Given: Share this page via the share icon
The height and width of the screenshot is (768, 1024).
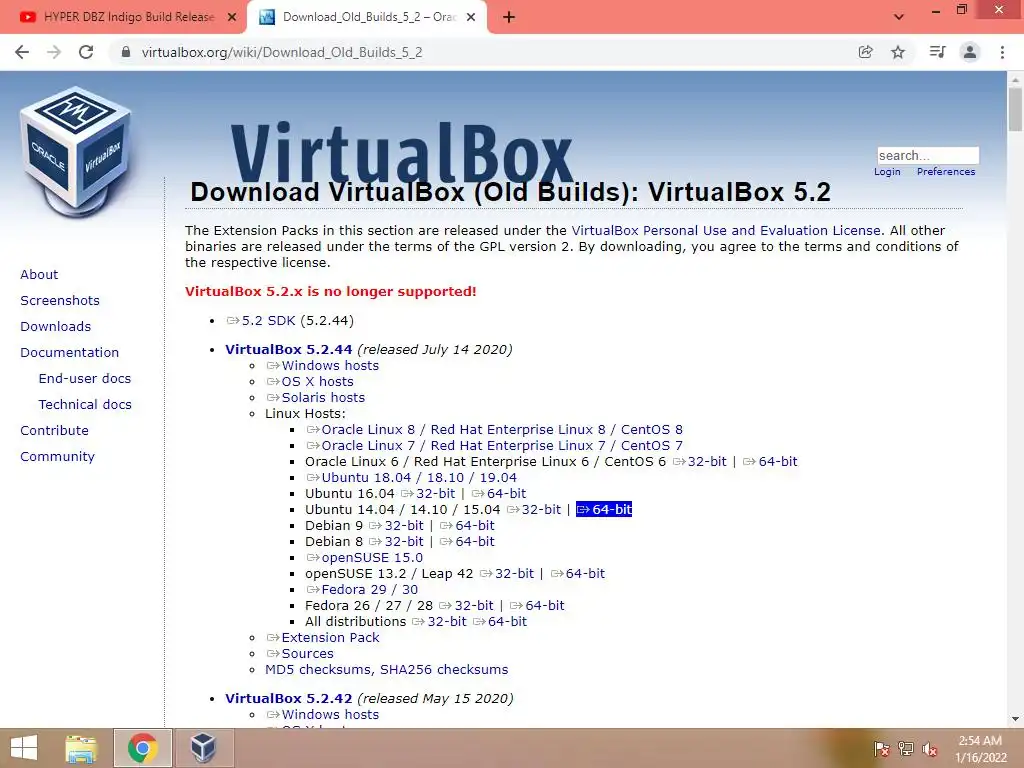Looking at the screenshot, I should click(x=866, y=52).
